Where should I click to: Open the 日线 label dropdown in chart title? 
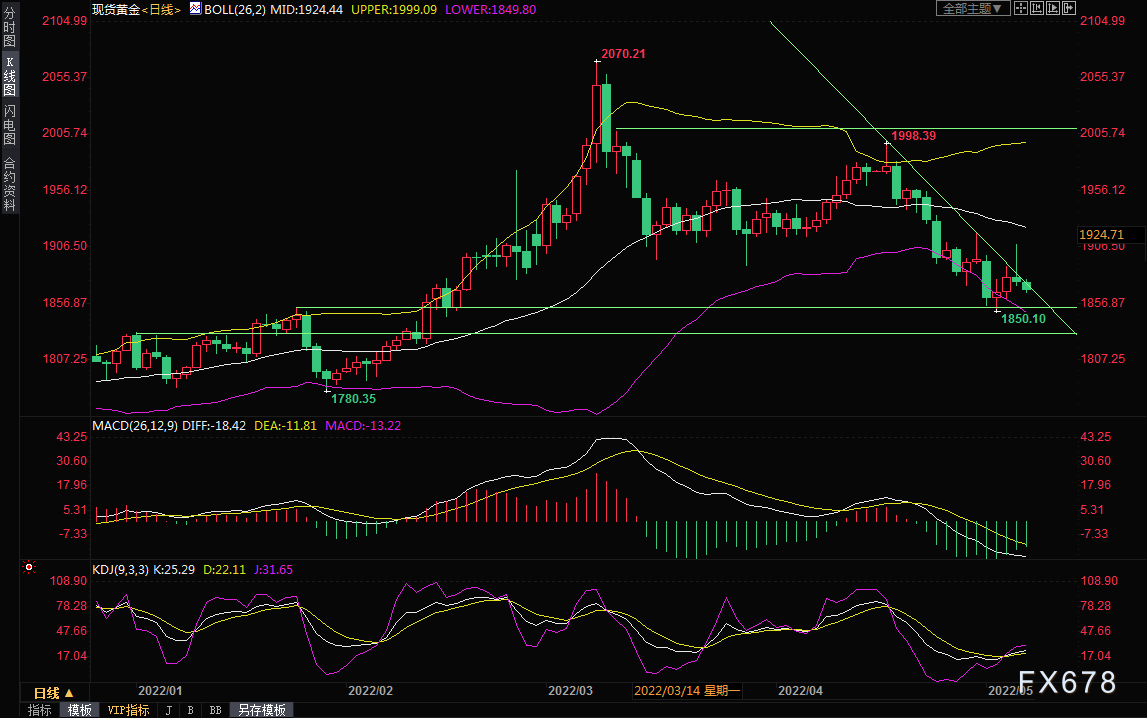pyautogui.click(x=161, y=10)
